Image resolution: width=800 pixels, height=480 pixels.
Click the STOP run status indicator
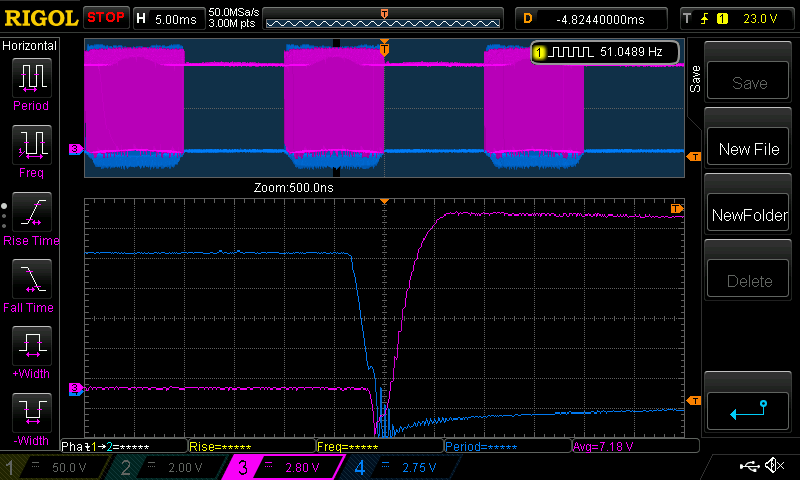pos(105,18)
